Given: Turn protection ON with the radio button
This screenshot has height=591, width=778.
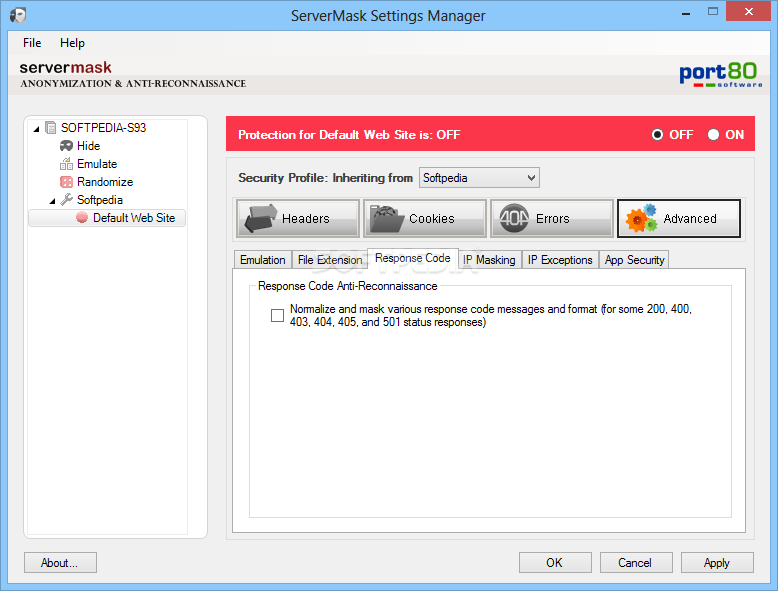Looking at the screenshot, I should pos(713,134).
